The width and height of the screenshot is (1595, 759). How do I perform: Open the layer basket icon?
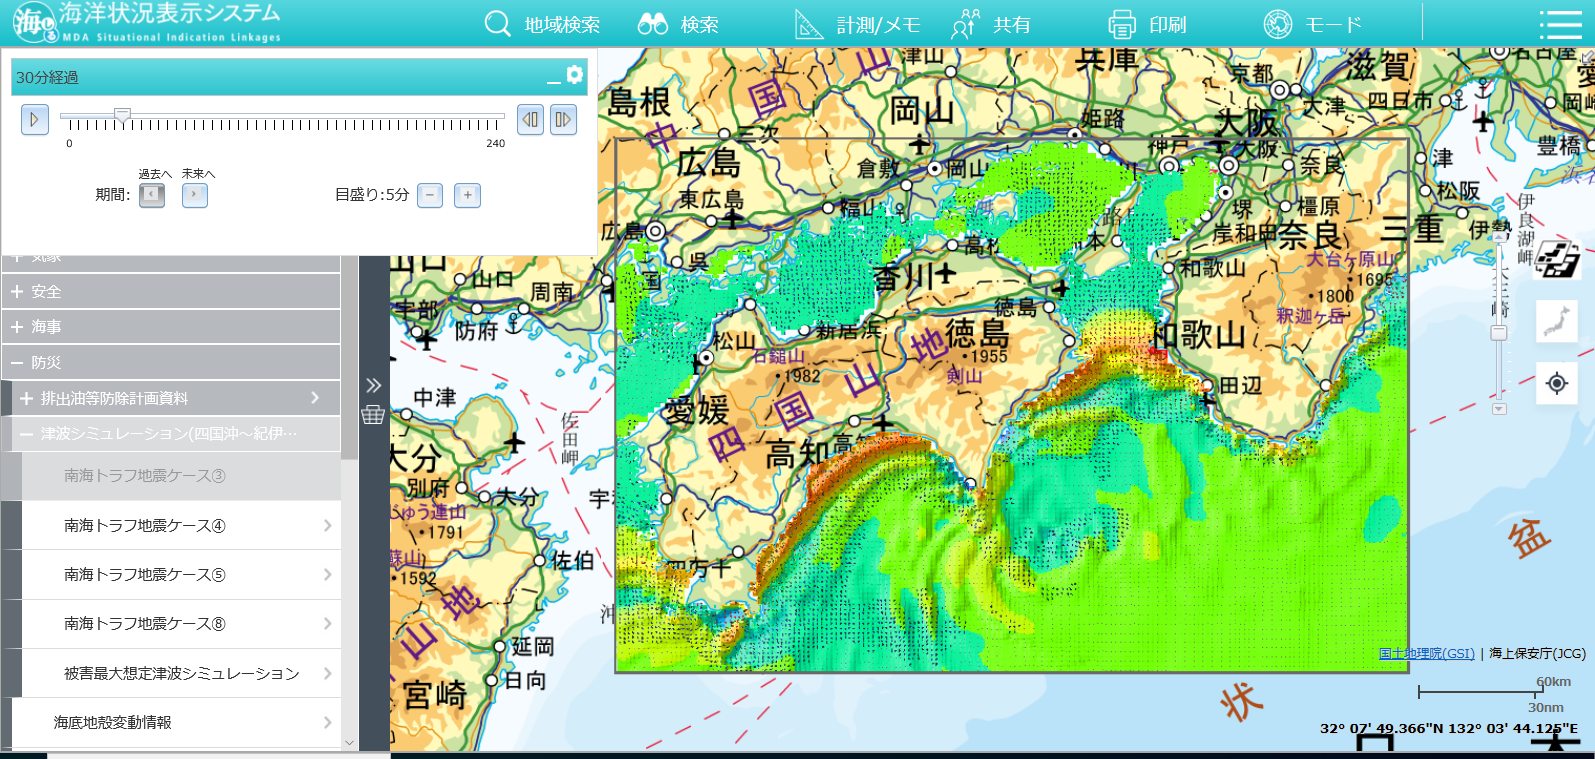pos(373,414)
